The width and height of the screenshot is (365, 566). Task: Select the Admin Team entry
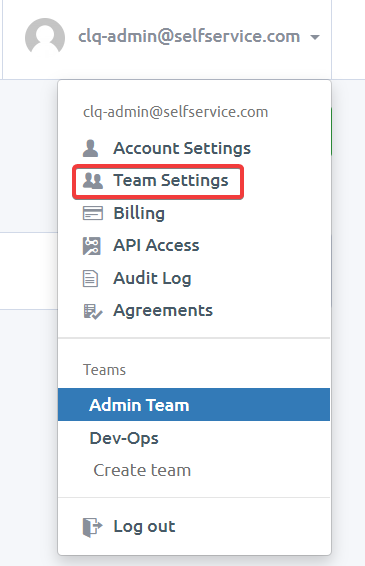194,405
